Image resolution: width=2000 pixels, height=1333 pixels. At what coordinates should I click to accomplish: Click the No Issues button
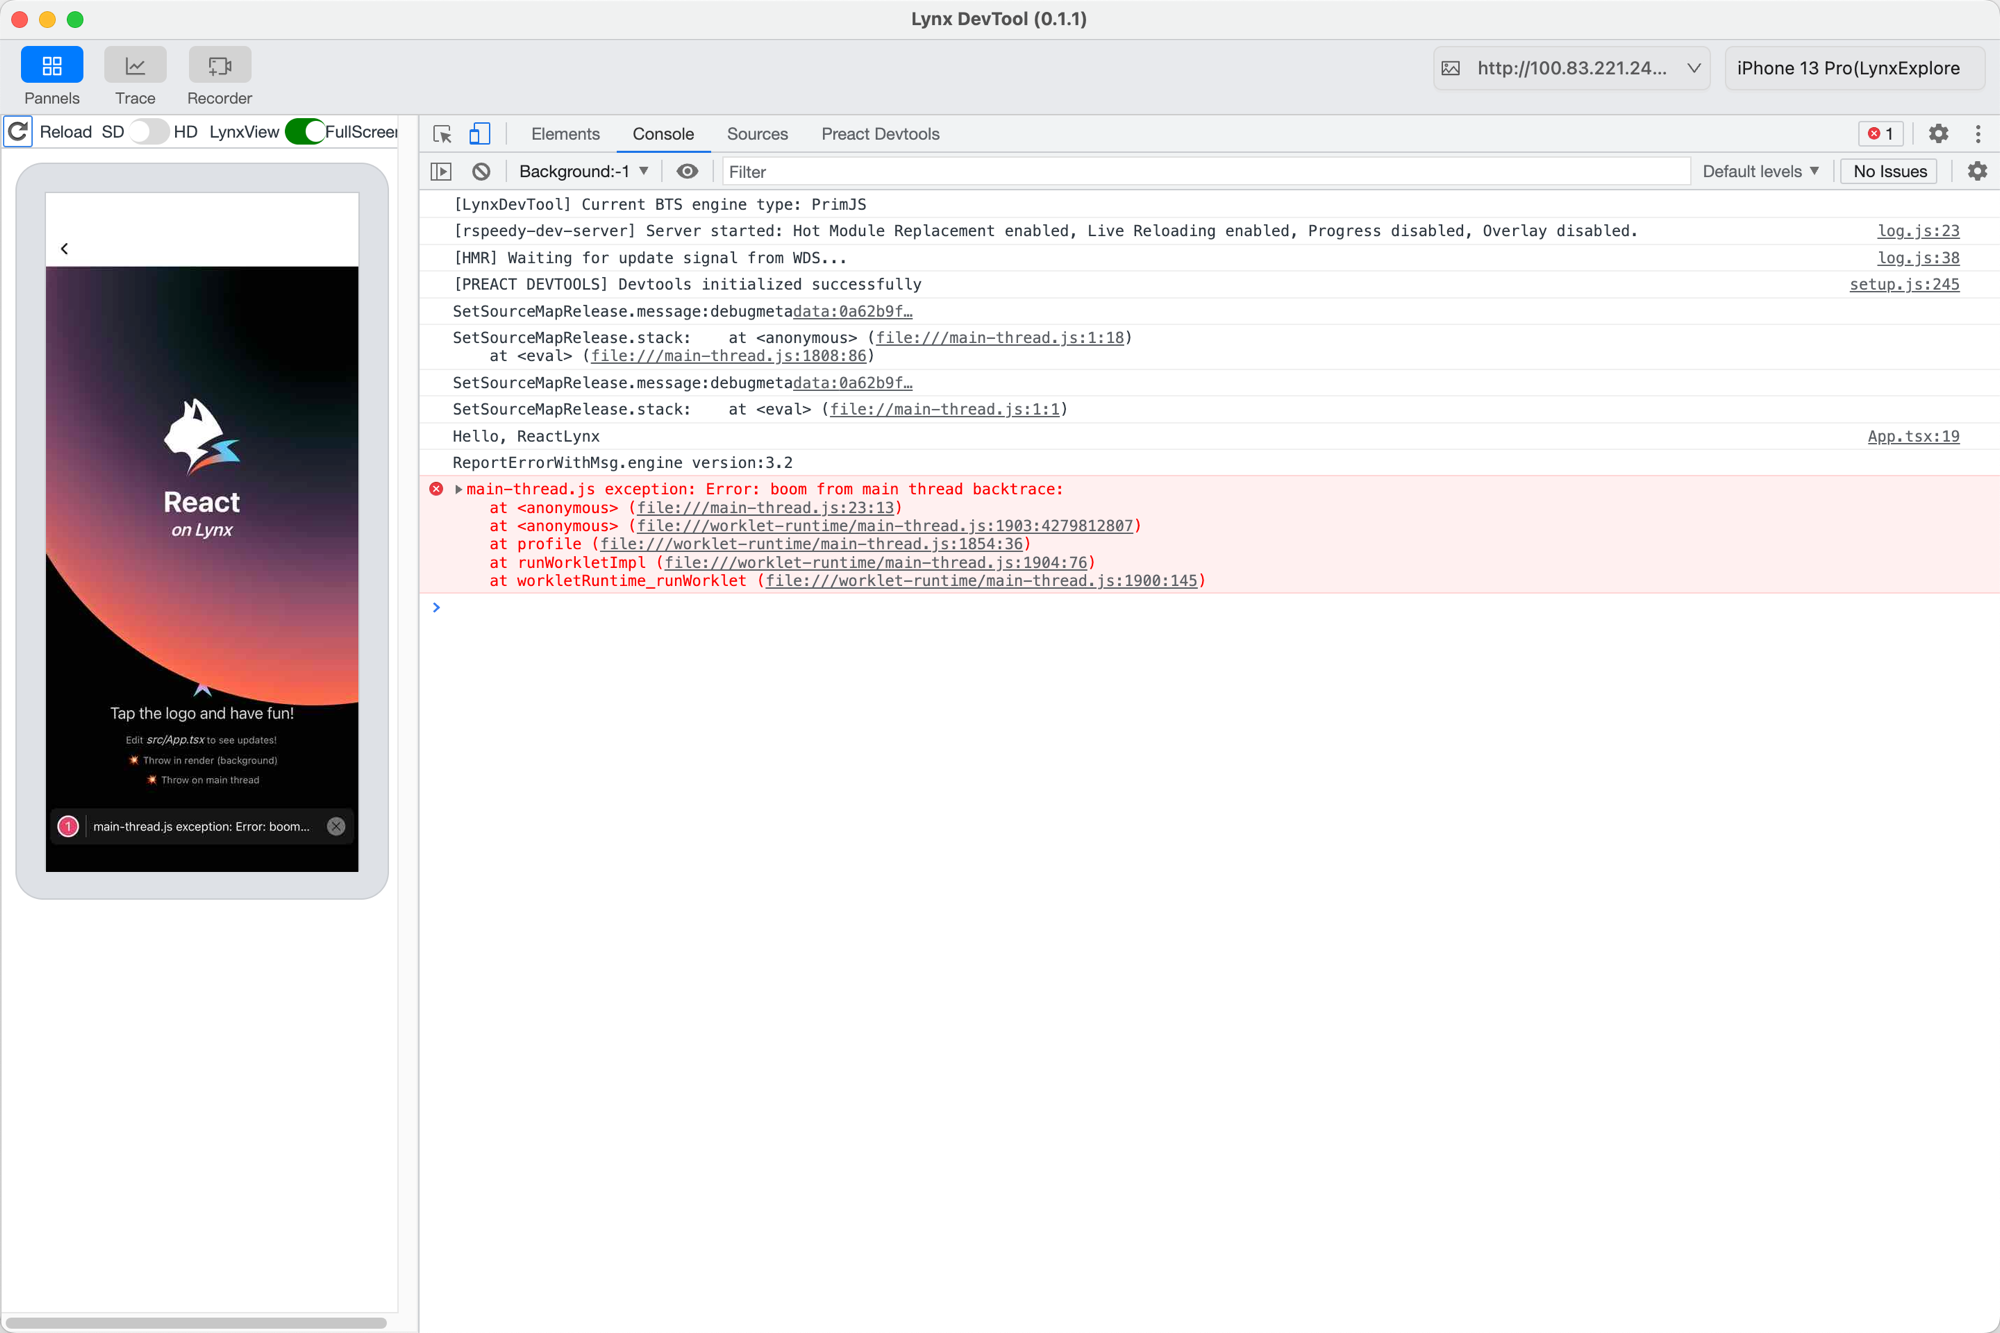tap(1889, 172)
